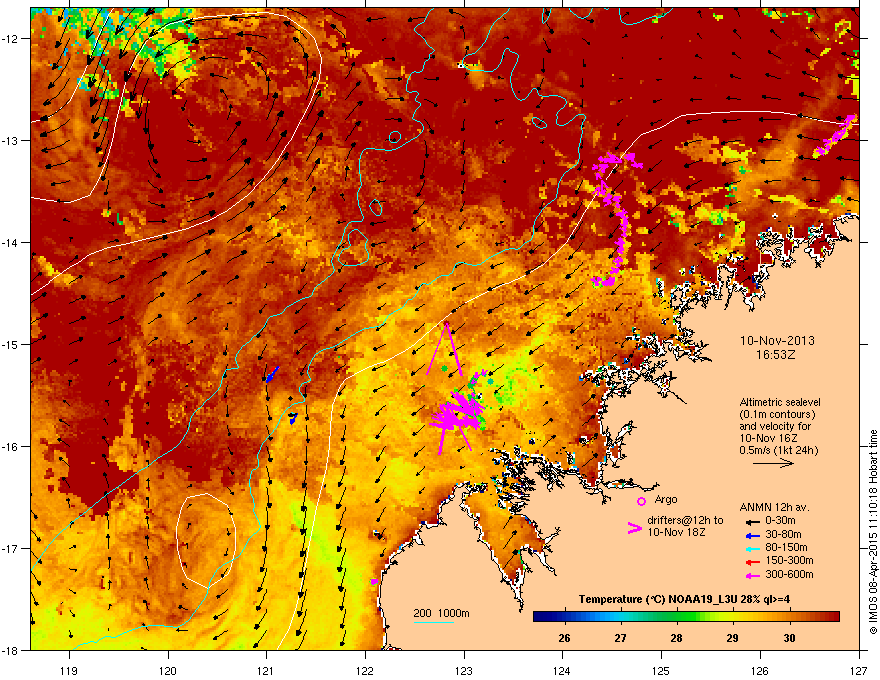Select the red 150-300m arrow legend symbol
Image resolution: width=880 pixels, height=680 pixels.
tap(753, 562)
